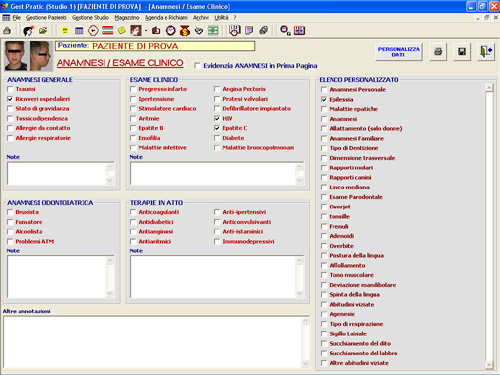
Task: Click the blue mortar bowl toolbar icon
Action: (199, 31)
